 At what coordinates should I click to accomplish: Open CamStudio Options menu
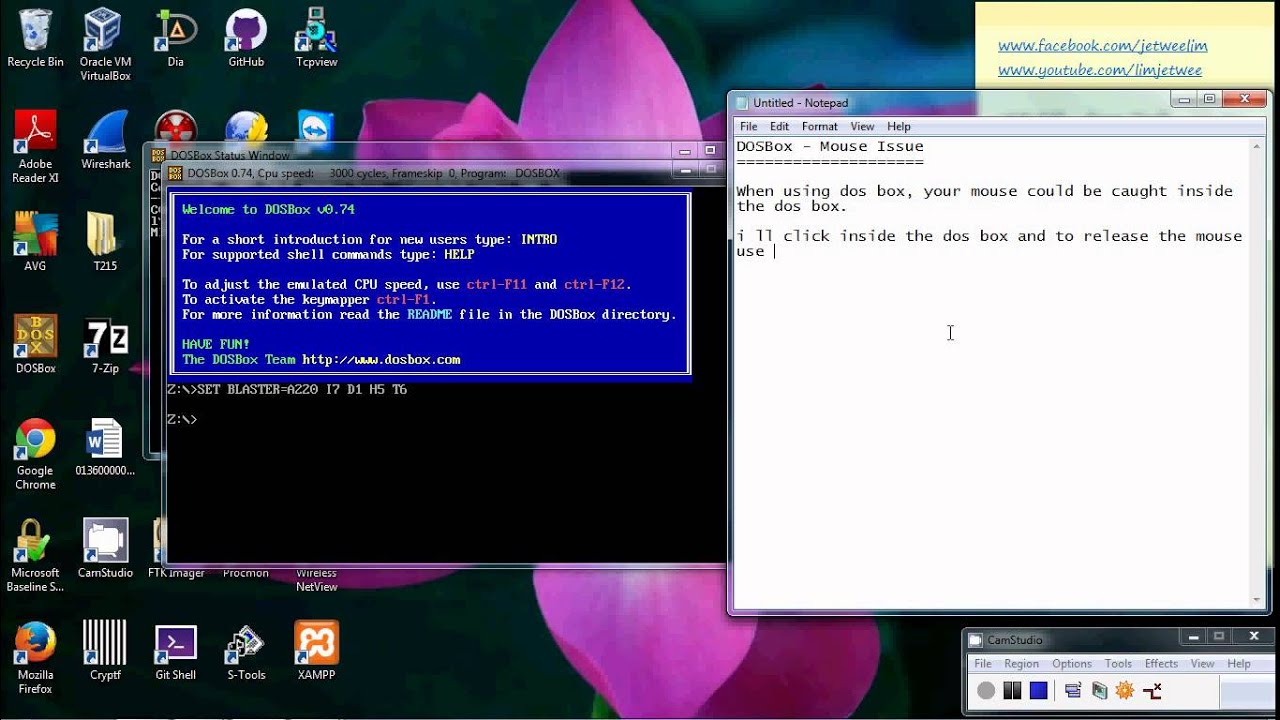click(1071, 663)
